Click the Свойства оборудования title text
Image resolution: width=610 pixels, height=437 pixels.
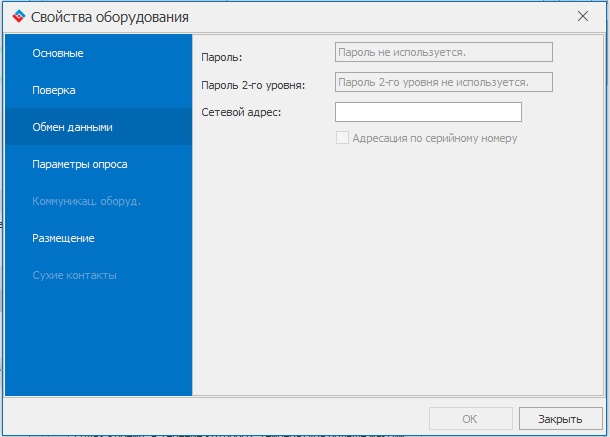(x=110, y=17)
